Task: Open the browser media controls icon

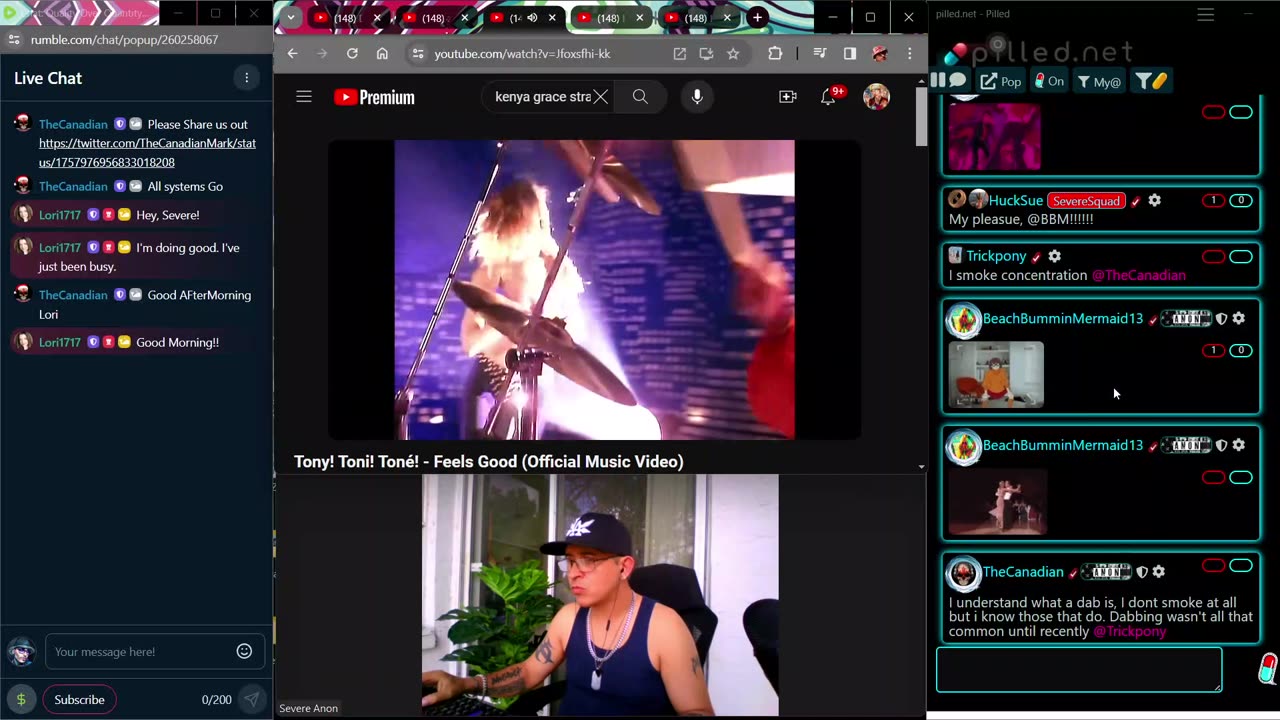Action: 820,53
